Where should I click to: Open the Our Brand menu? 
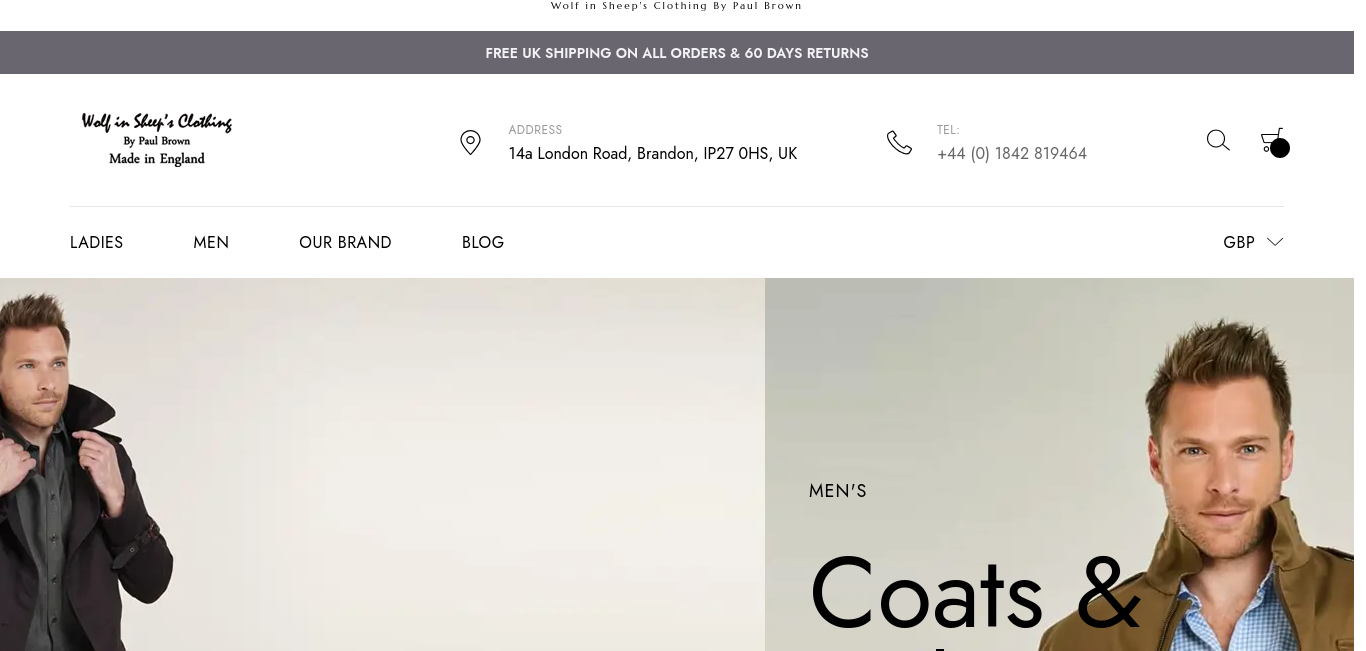[x=345, y=242]
